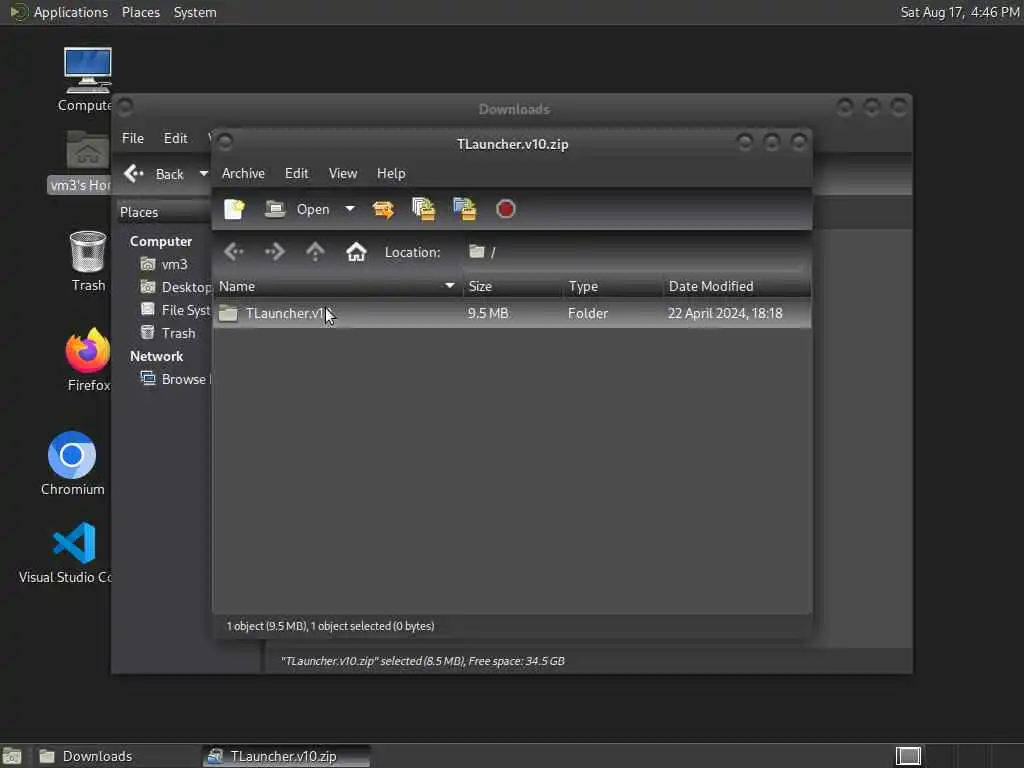Go forward in archive navigation

tap(274, 251)
